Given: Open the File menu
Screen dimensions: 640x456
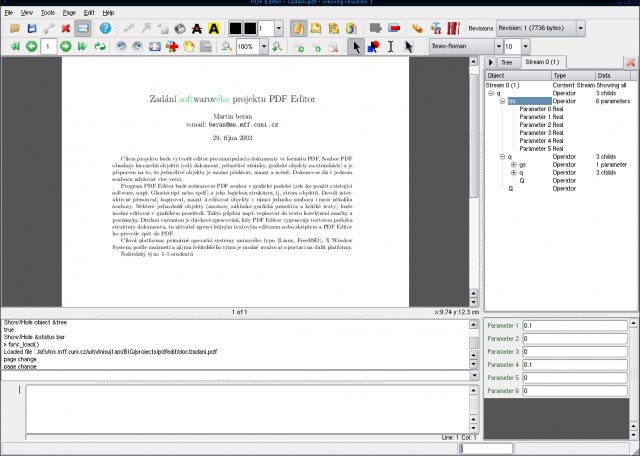Looking at the screenshot, I should pos(9,13).
